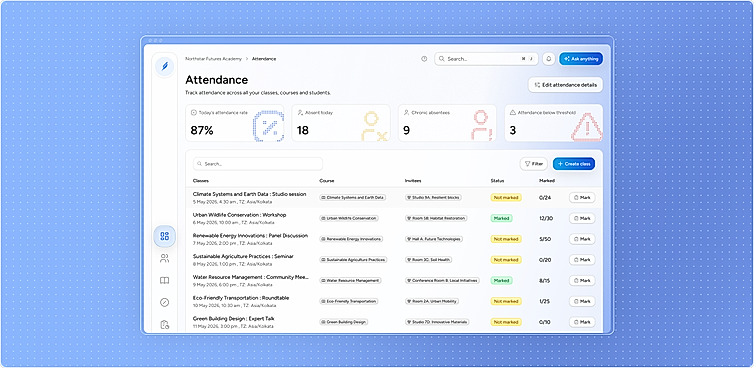
Task: Open the Filter button
Action: [534, 164]
